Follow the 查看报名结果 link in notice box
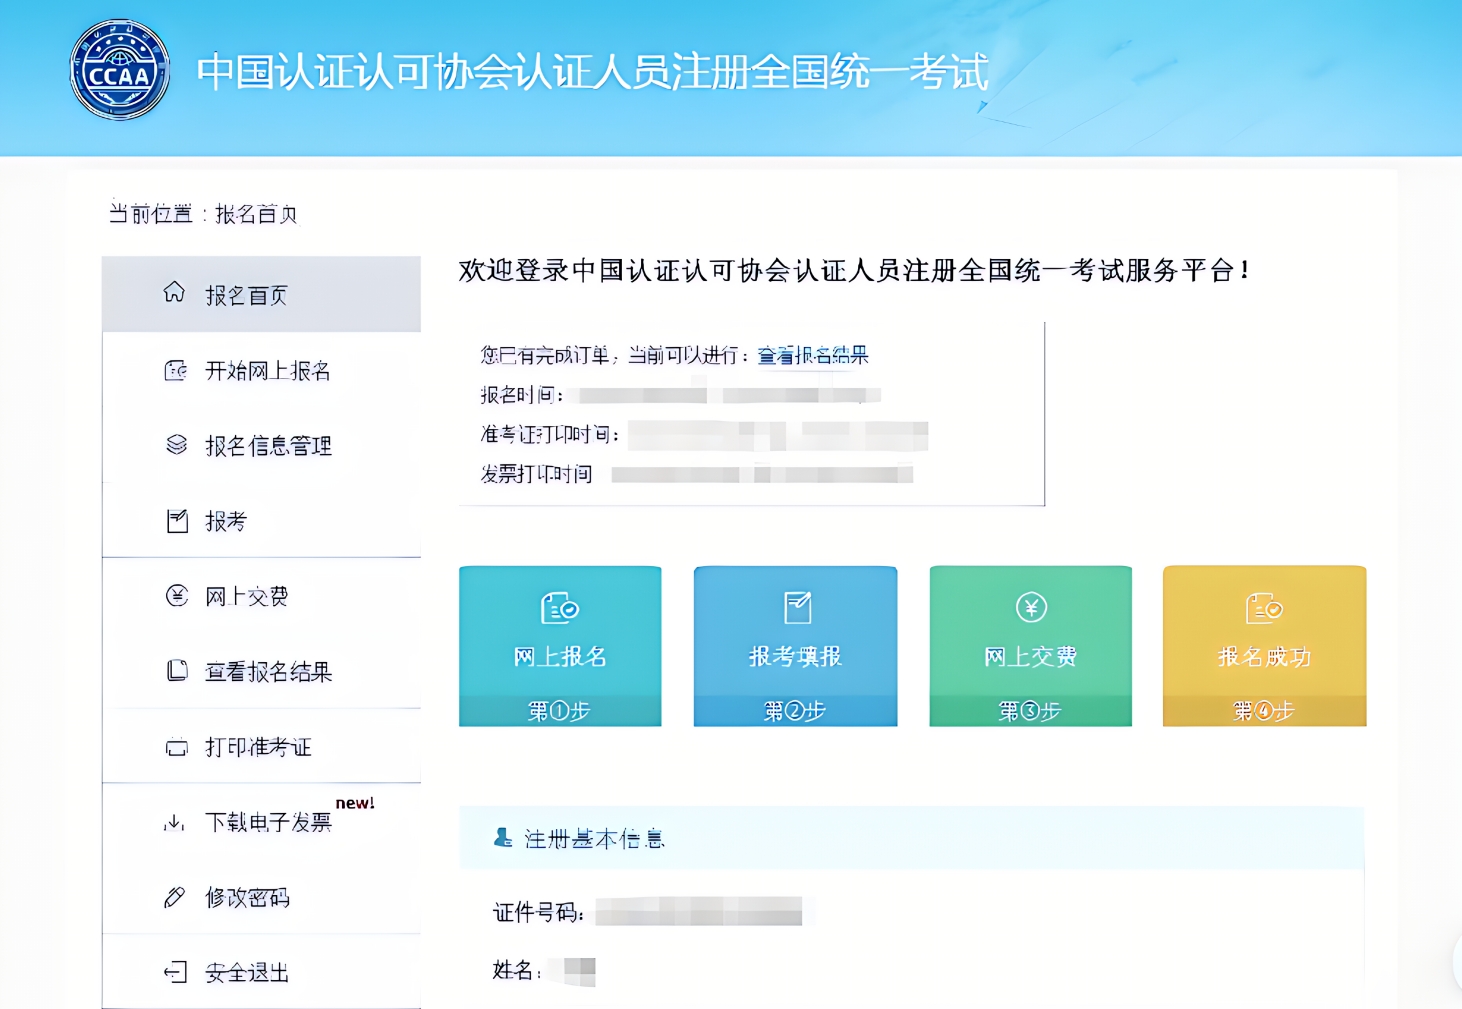The image size is (1462, 1009). click(813, 355)
